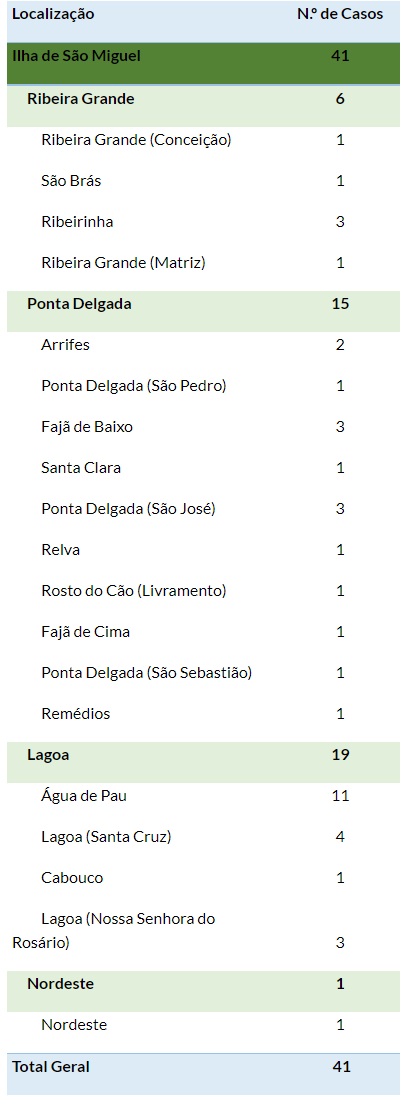Select the Água de Pau row

(x=204, y=796)
